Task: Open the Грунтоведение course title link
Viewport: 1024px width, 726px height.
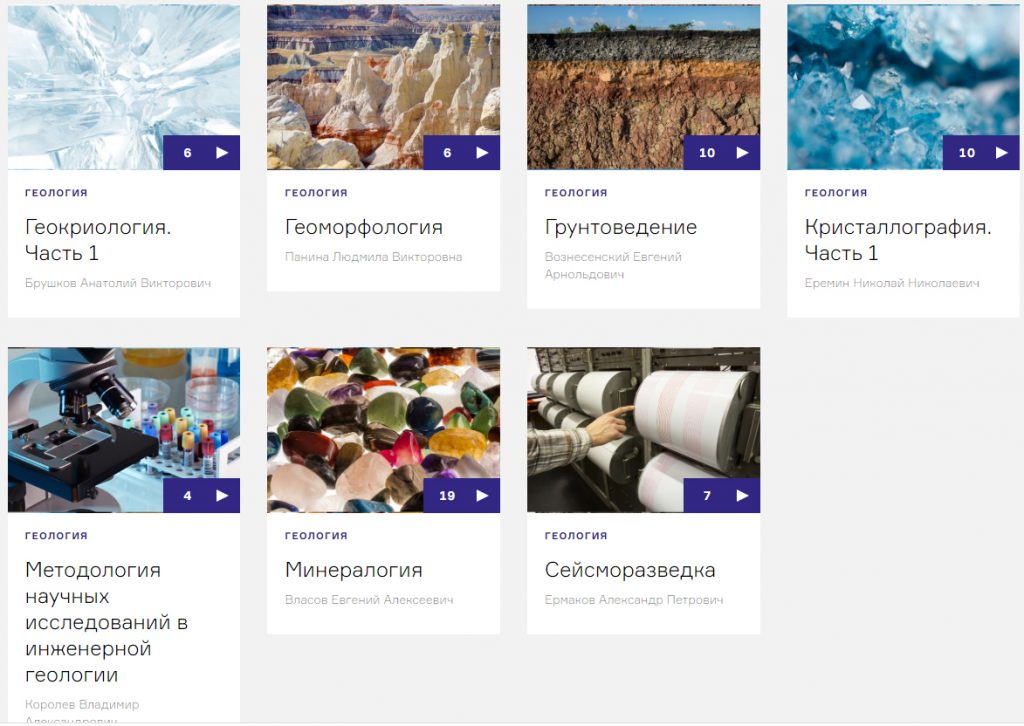Action: click(x=621, y=227)
